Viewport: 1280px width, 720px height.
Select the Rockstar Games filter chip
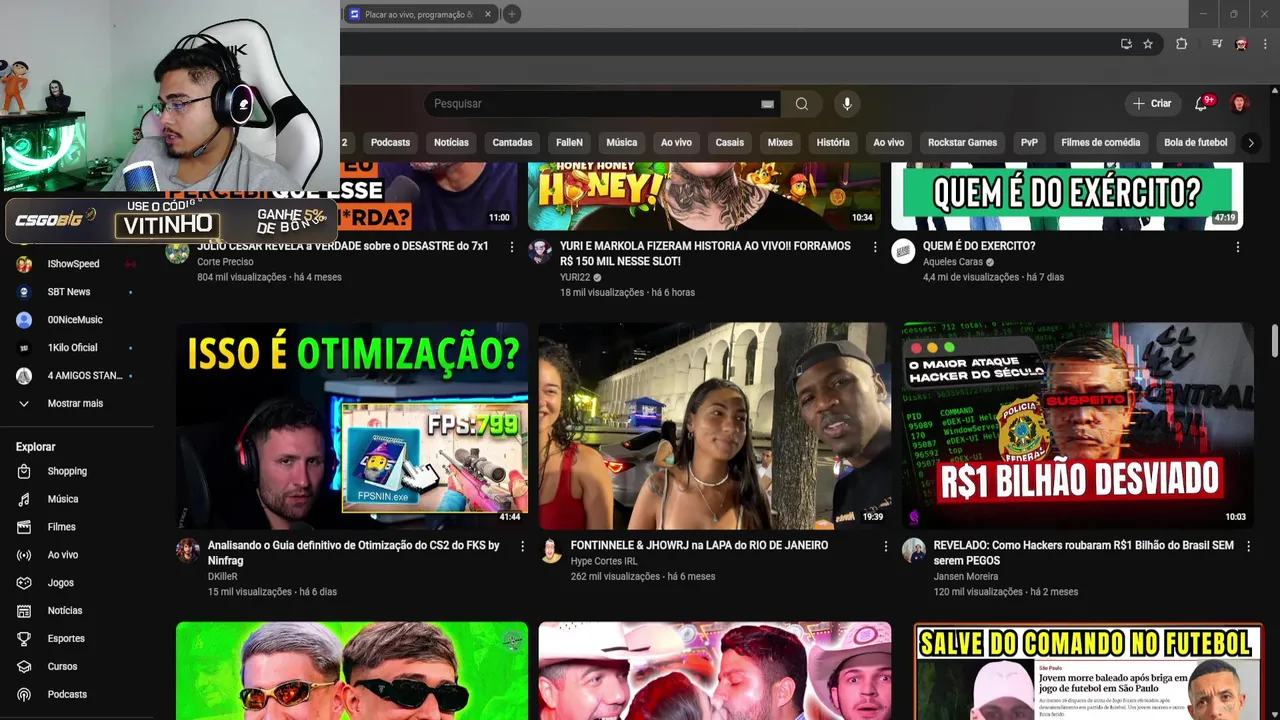[962, 143]
